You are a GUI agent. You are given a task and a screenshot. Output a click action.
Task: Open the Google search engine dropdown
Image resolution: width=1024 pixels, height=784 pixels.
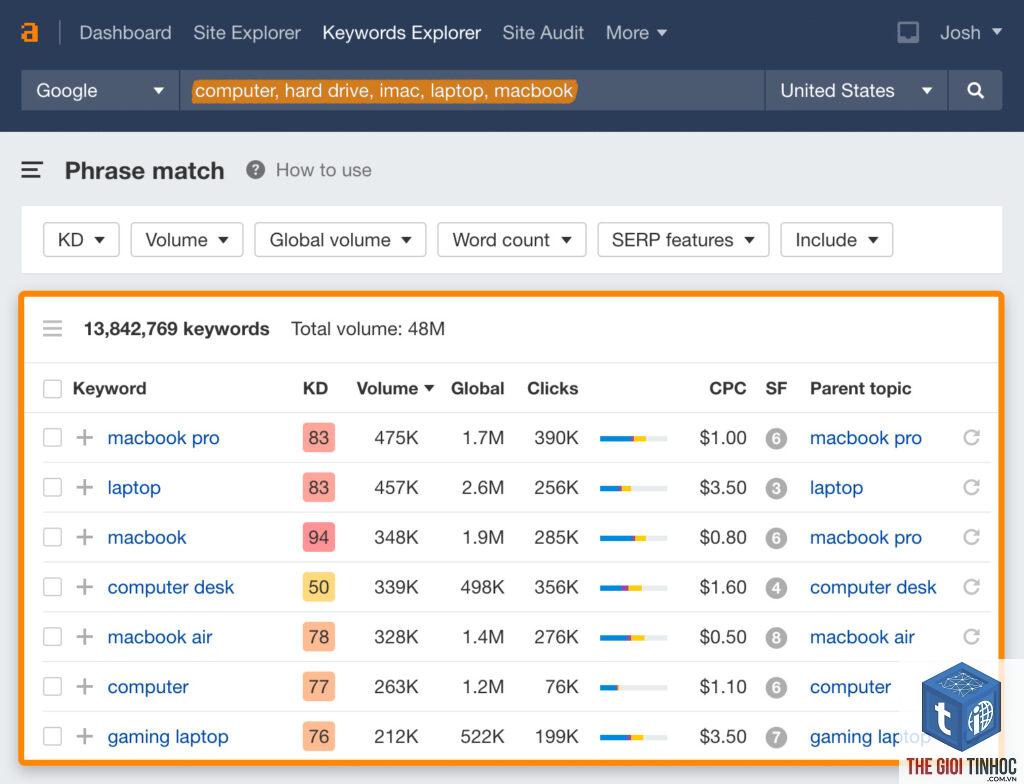100,90
